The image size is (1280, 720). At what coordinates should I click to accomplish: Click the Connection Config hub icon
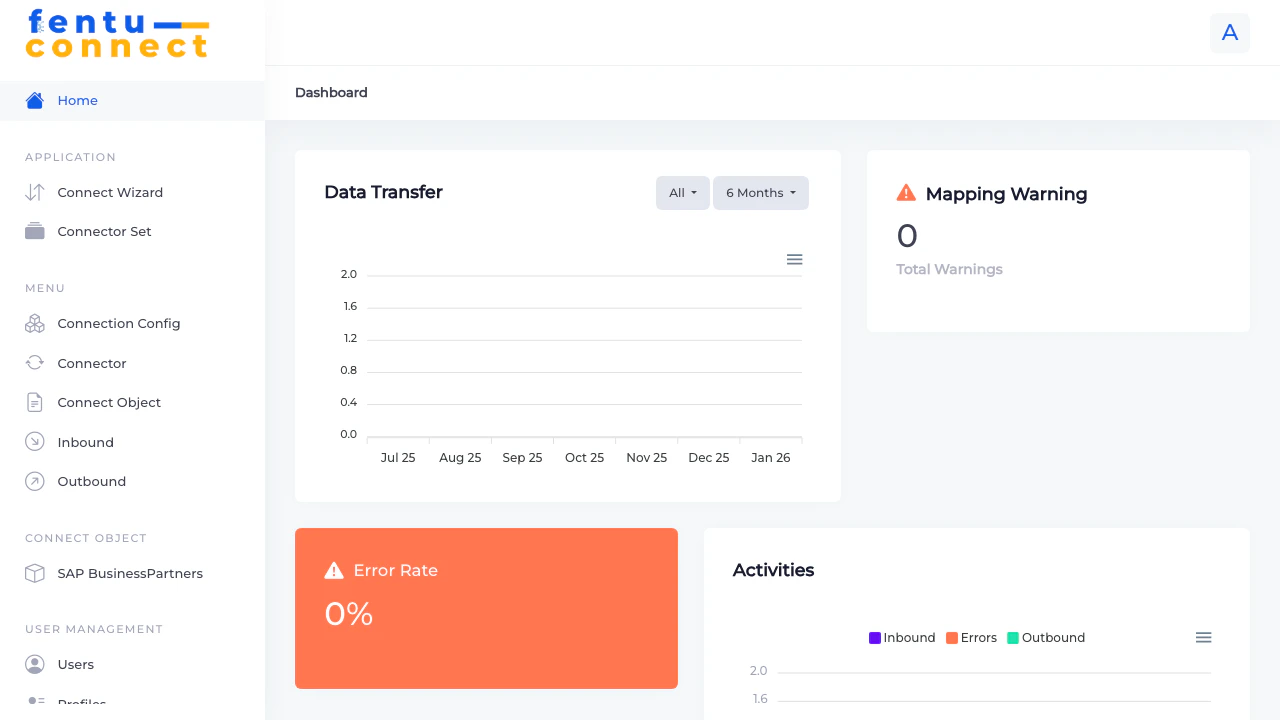(x=34, y=323)
